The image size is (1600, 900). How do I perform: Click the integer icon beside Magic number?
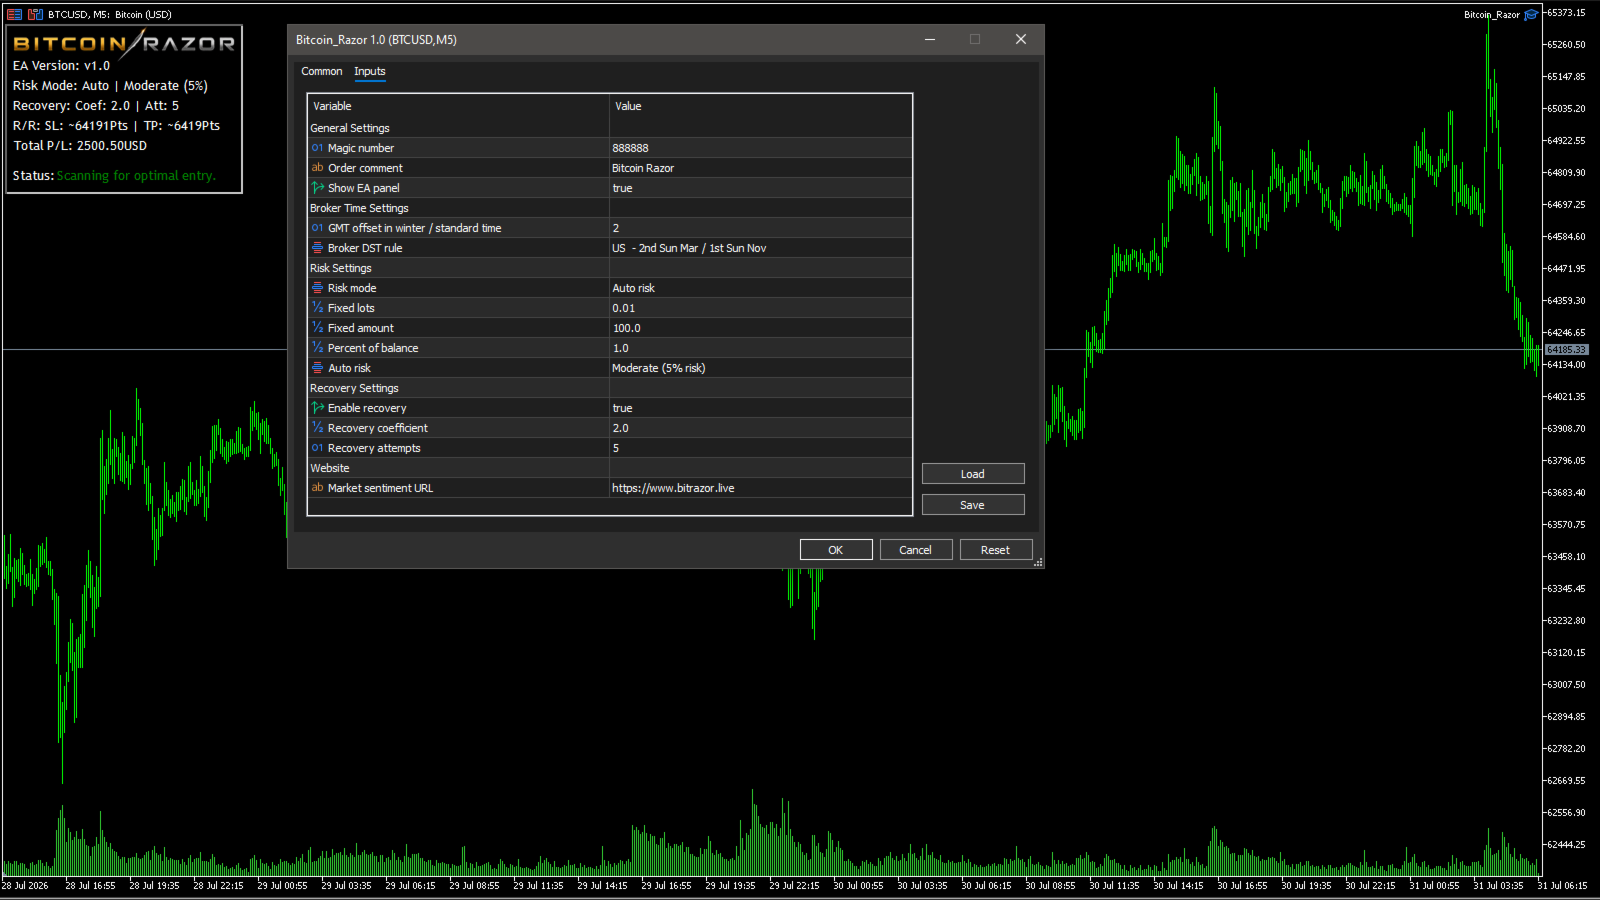317,148
